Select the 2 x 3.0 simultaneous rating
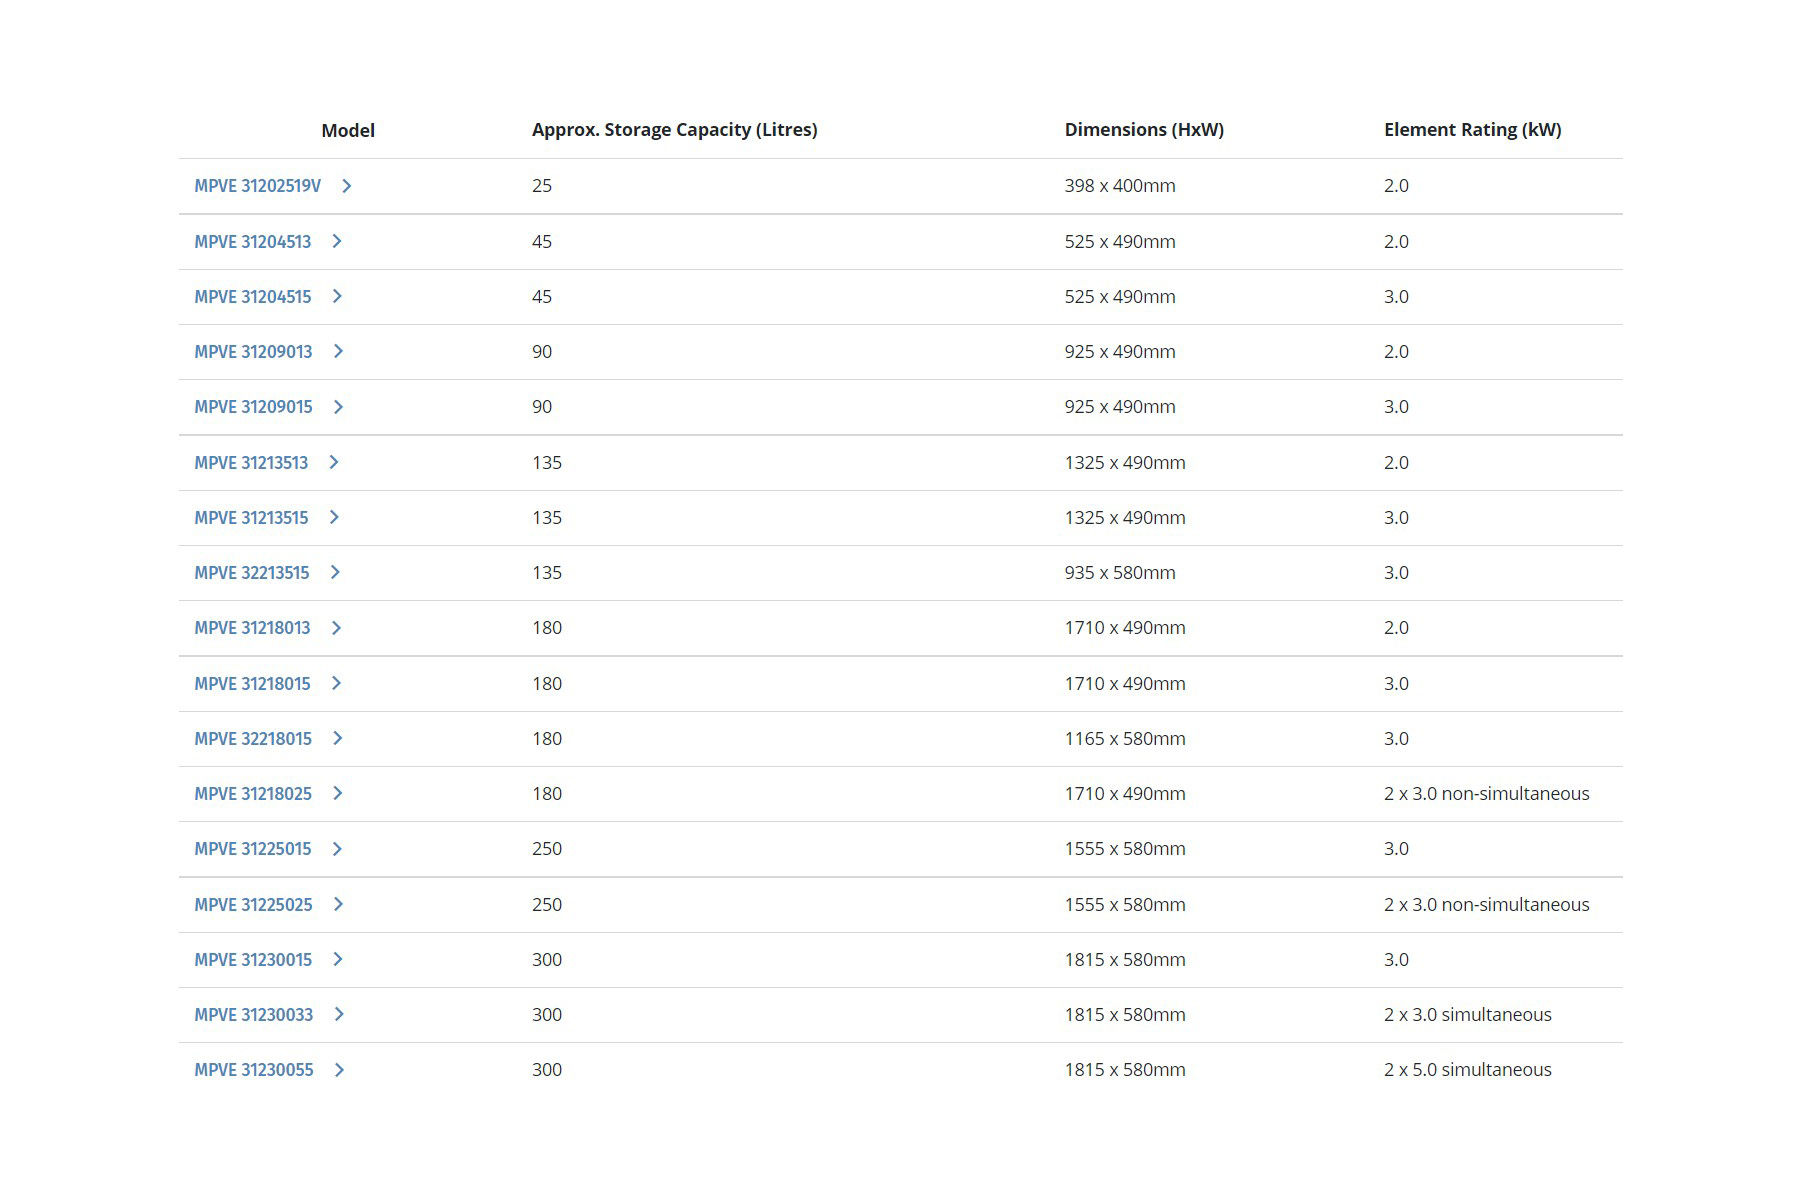The height and width of the screenshot is (1200, 1800). point(1468,1015)
